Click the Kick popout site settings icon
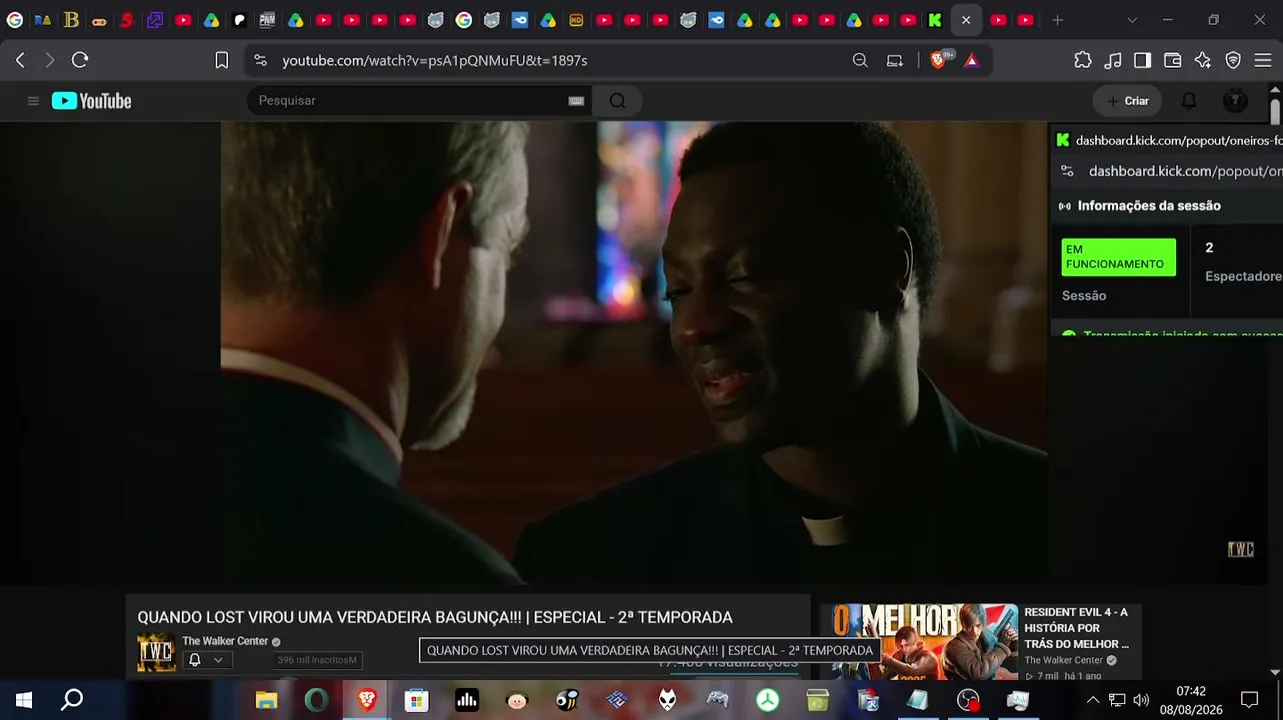The height and width of the screenshot is (720, 1283). [1067, 171]
